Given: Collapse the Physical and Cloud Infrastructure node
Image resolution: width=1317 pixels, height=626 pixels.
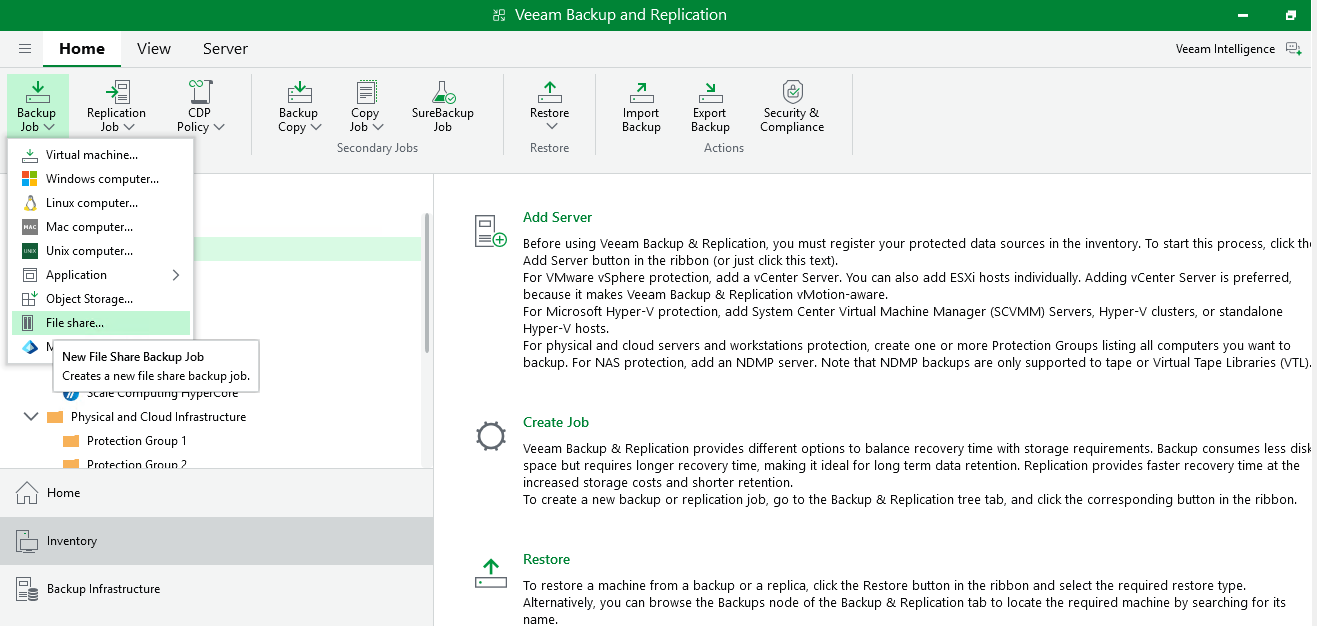Looking at the screenshot, I should tap(30, 416).
